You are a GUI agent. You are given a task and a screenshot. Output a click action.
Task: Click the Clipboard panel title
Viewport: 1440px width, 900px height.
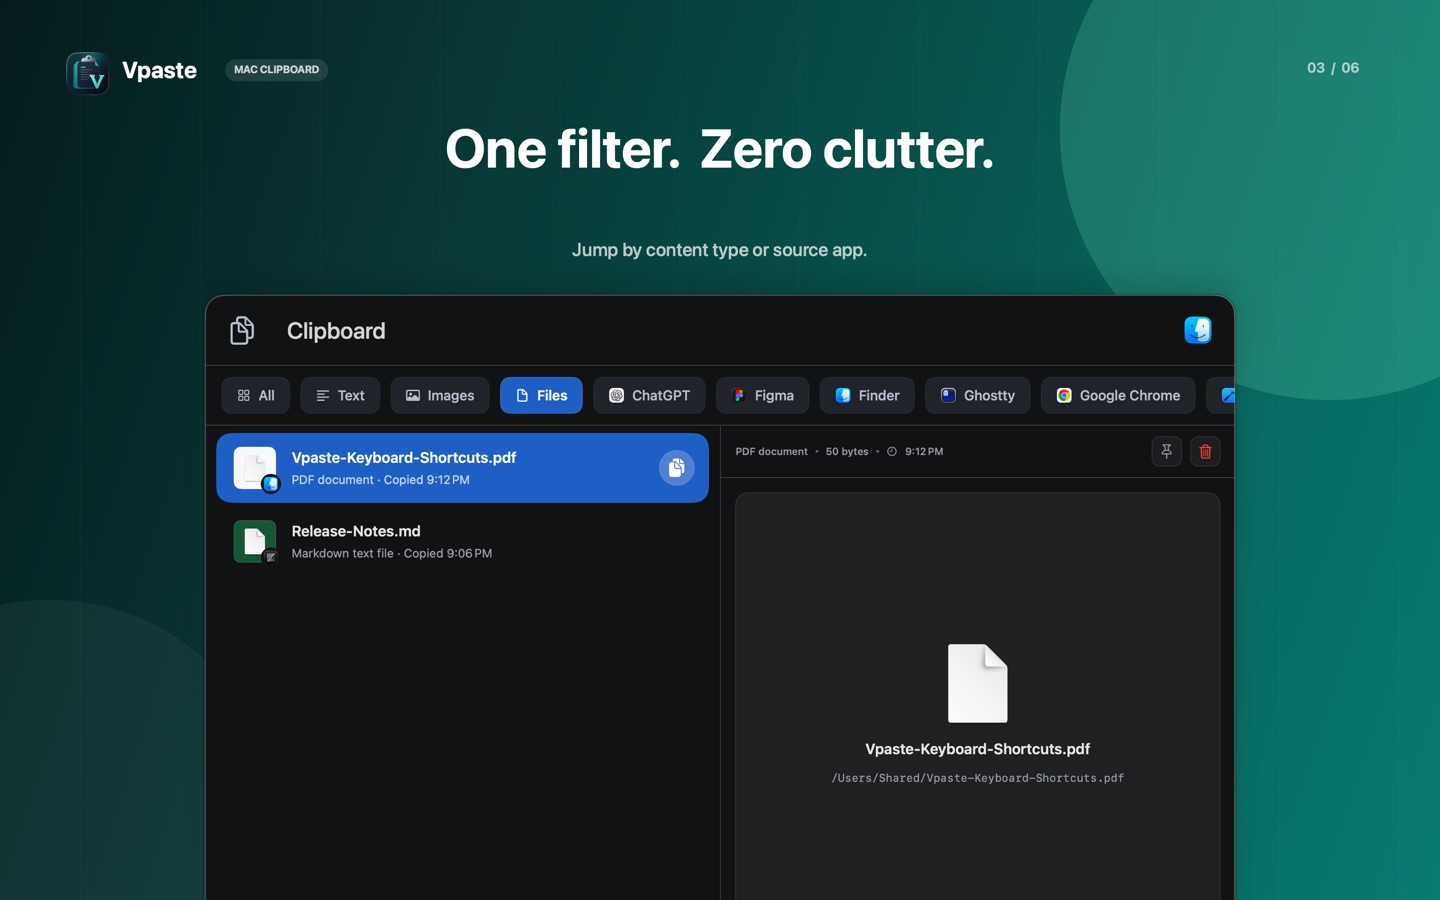click(336, 331)
